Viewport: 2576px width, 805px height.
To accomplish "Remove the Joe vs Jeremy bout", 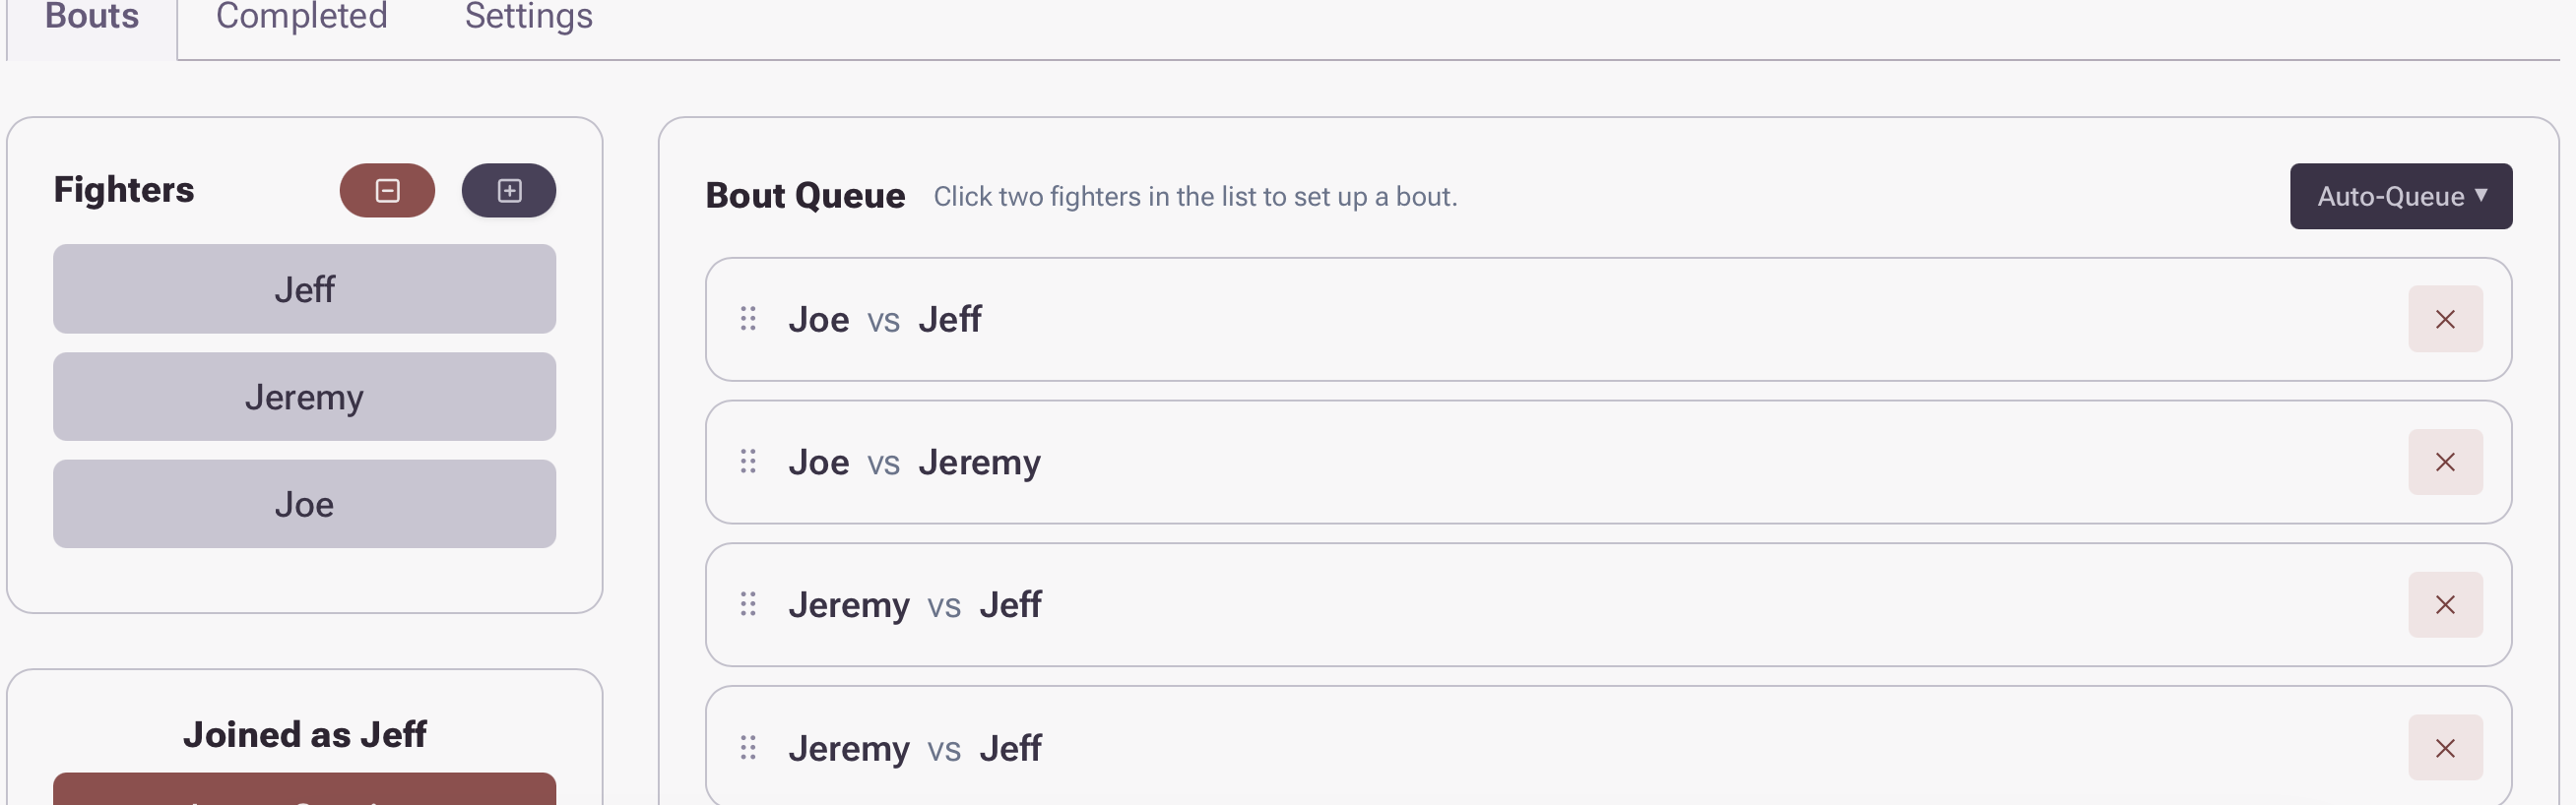I will pos(2444,462).
